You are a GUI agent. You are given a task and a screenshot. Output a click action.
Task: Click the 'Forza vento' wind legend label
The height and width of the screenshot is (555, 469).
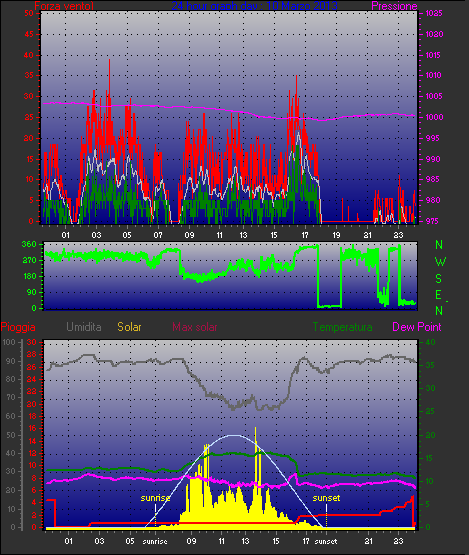pyautogui.click(x=64, y=6)
